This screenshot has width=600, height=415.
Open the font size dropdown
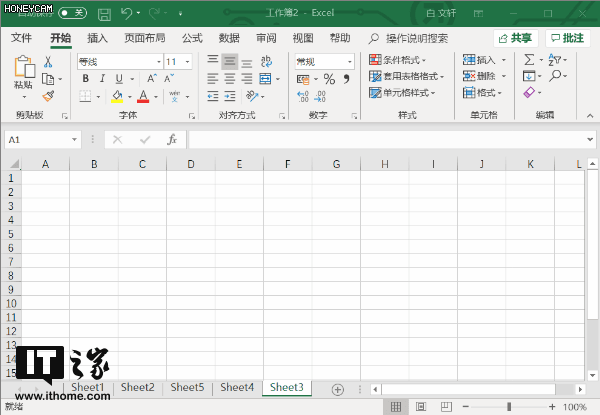pyautogui.click(x=188, y=62)
